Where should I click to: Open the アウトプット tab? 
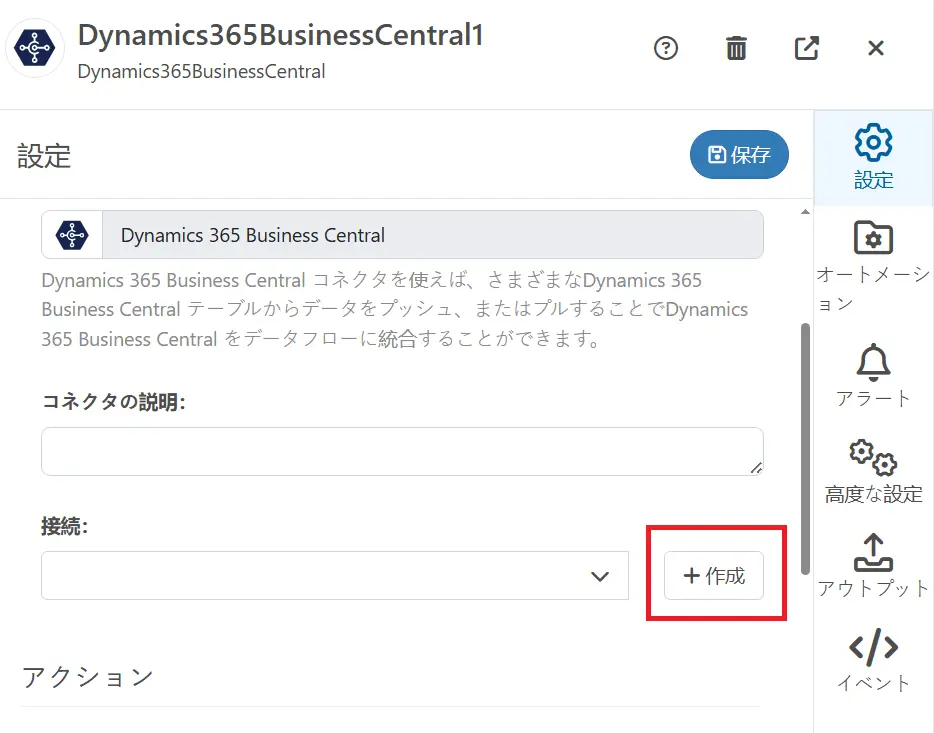[873, 566]
